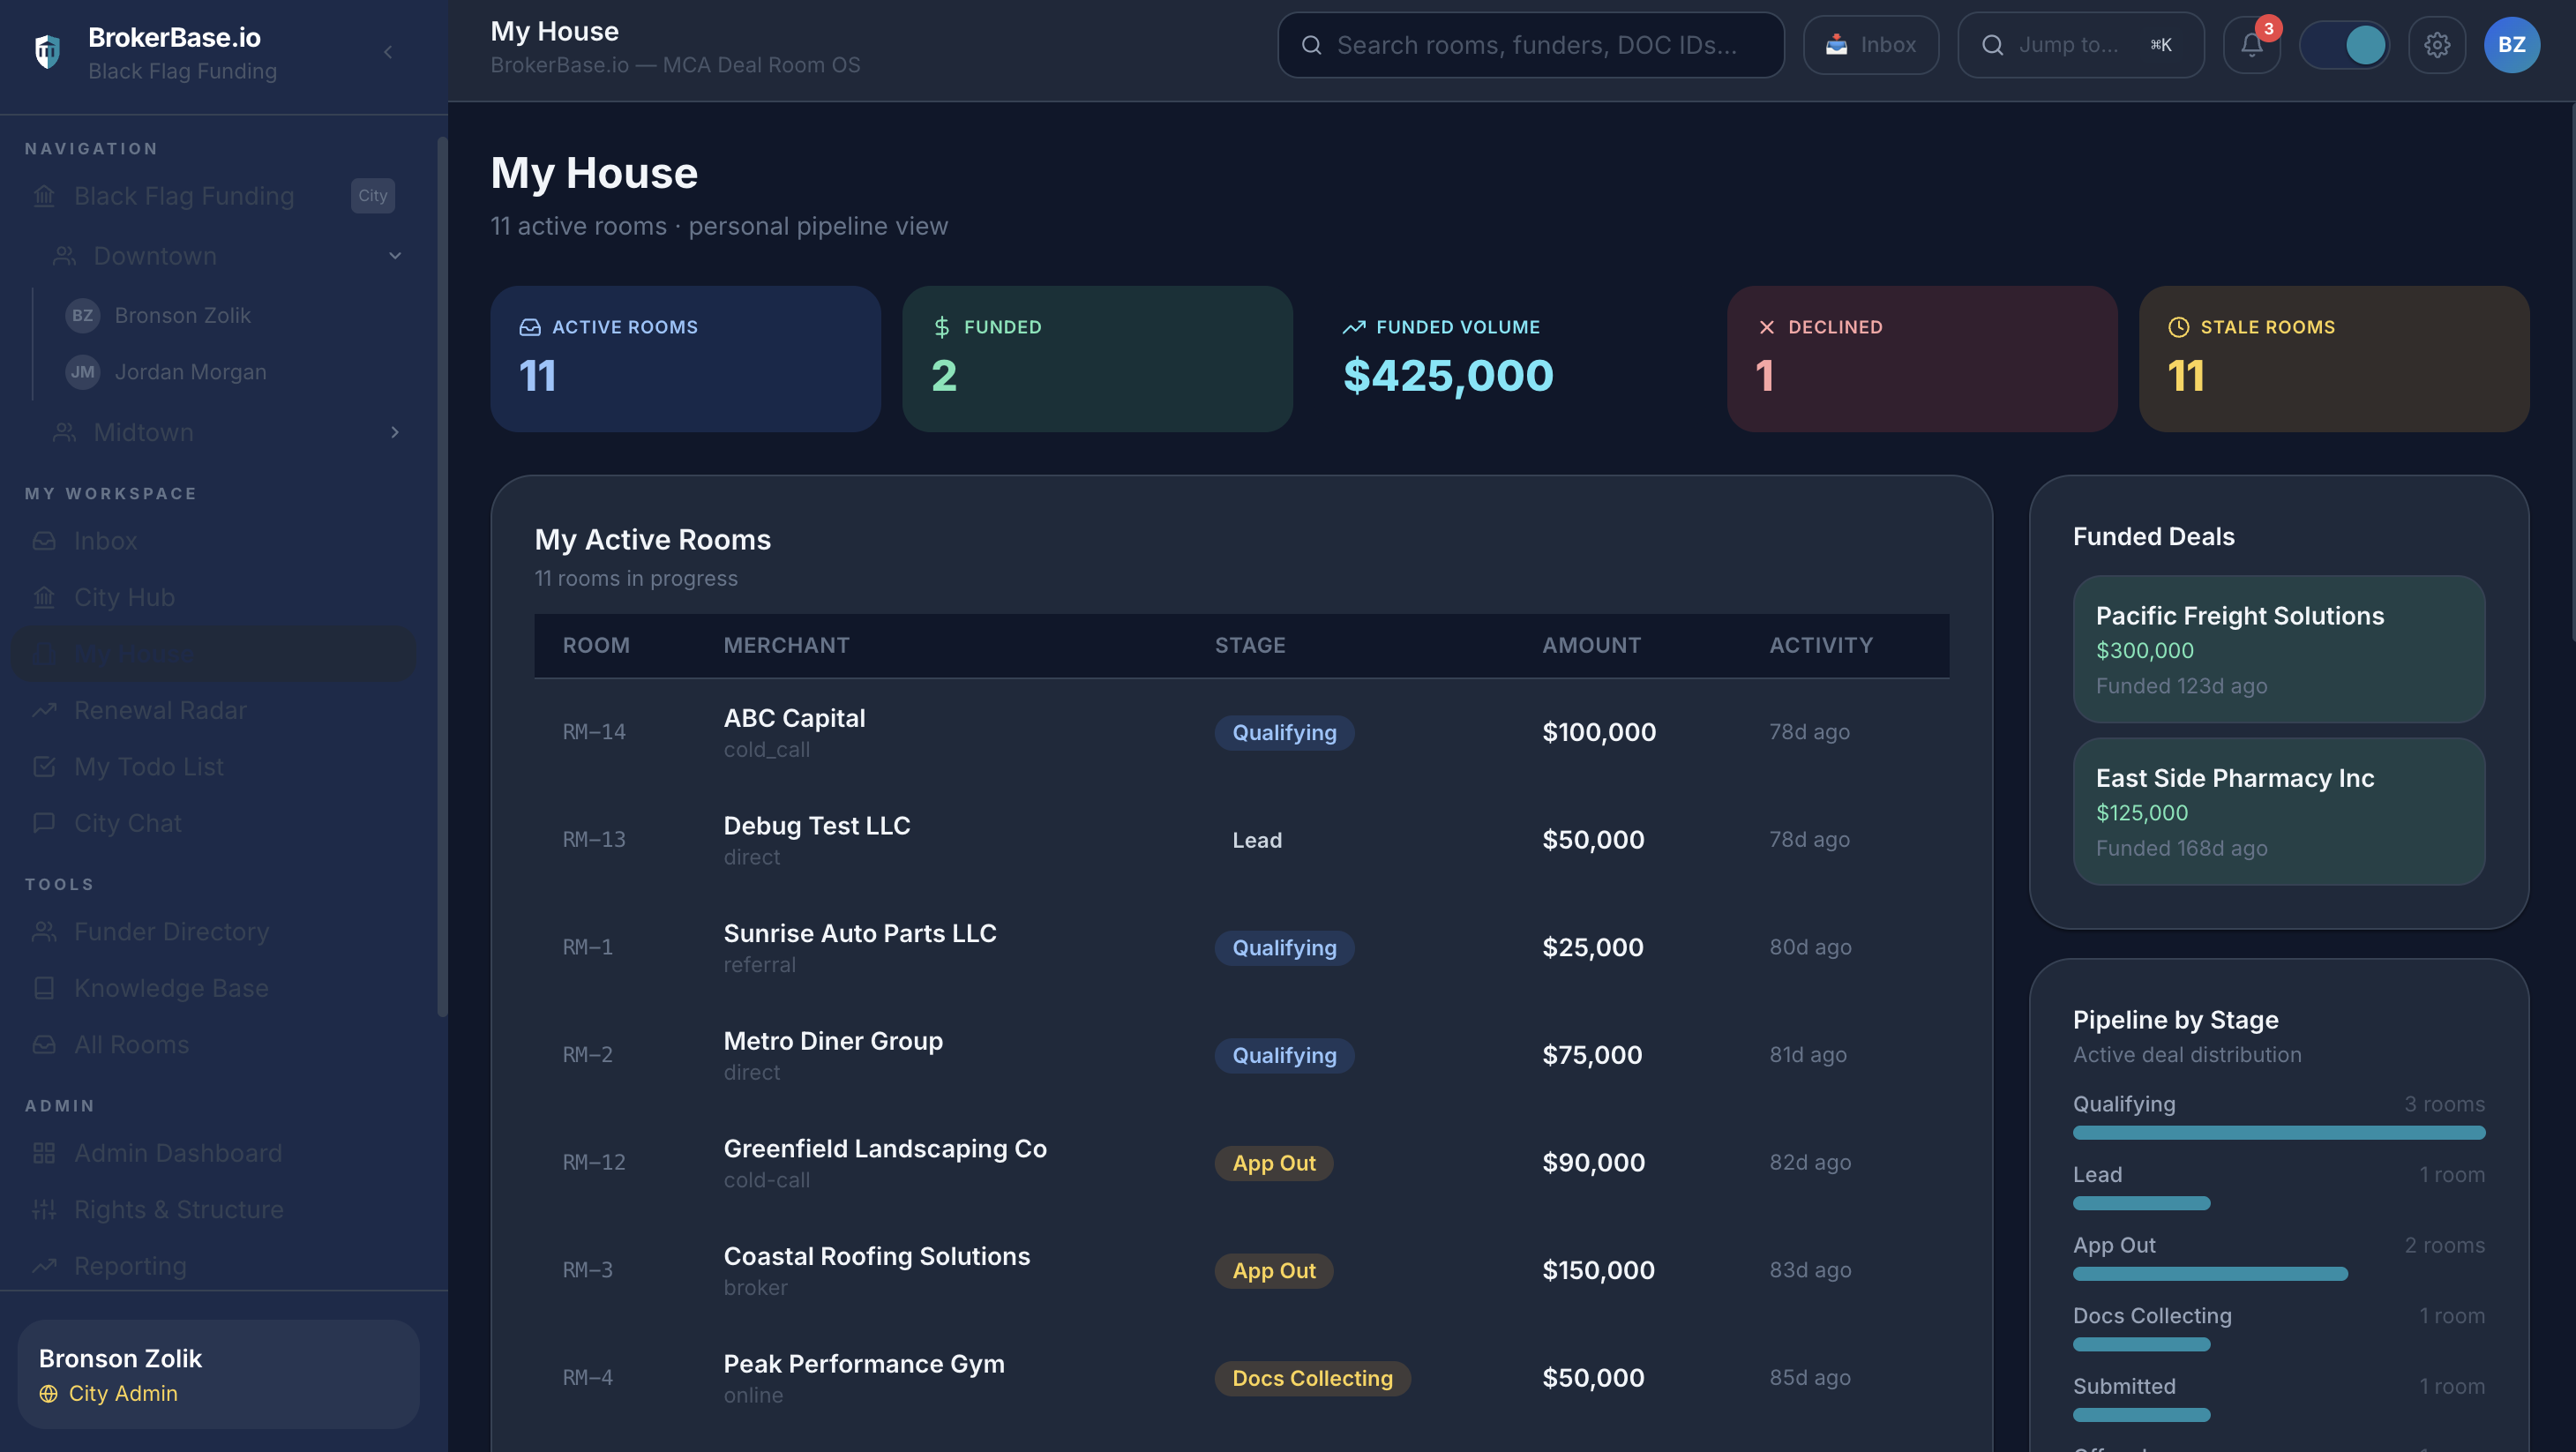Open Funder Directory tool
This screenshot has height=1452, width=2576.
[213, 932]
